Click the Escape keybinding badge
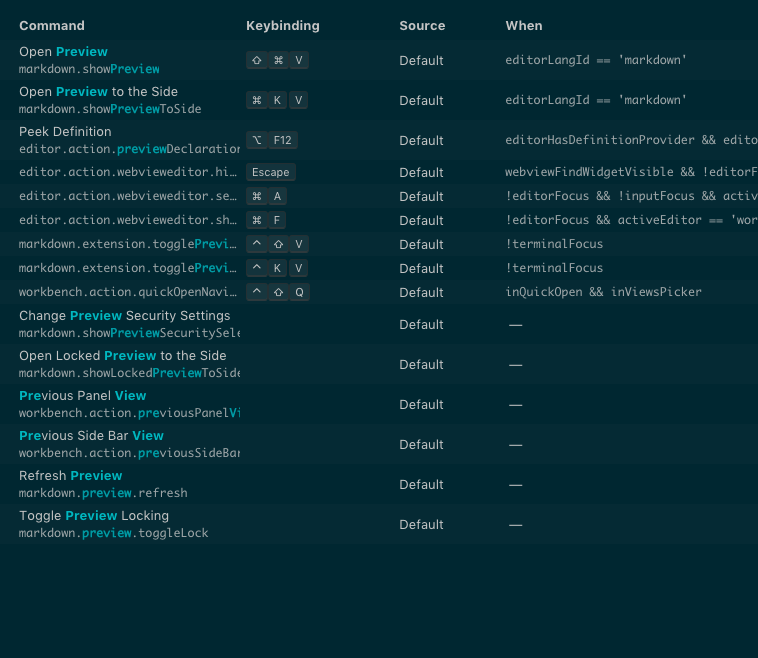 click(x=271, y=172)
